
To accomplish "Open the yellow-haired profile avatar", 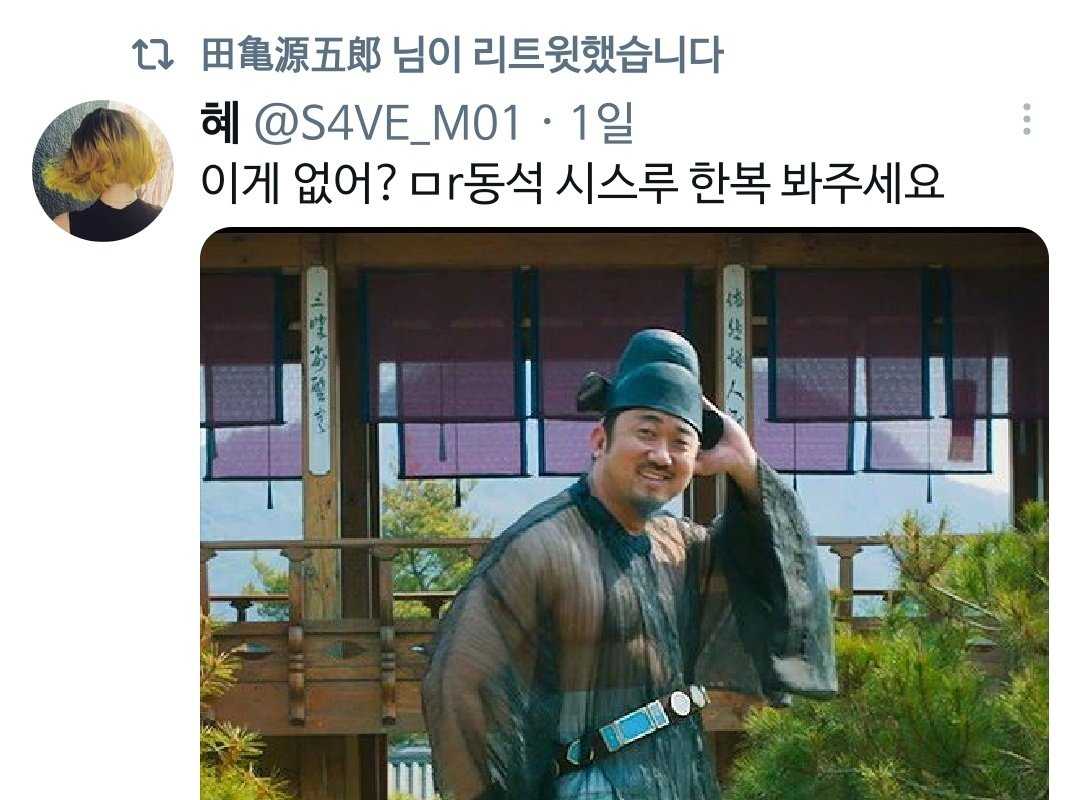I will (x=103, y=170).
